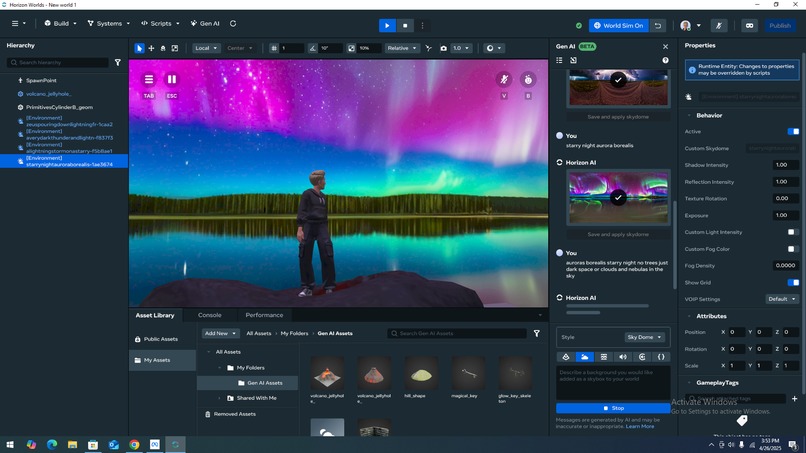The width and height of the screenshot is (806, 453).
Task: Toggle World Sim On button
Action: point(619,25)
